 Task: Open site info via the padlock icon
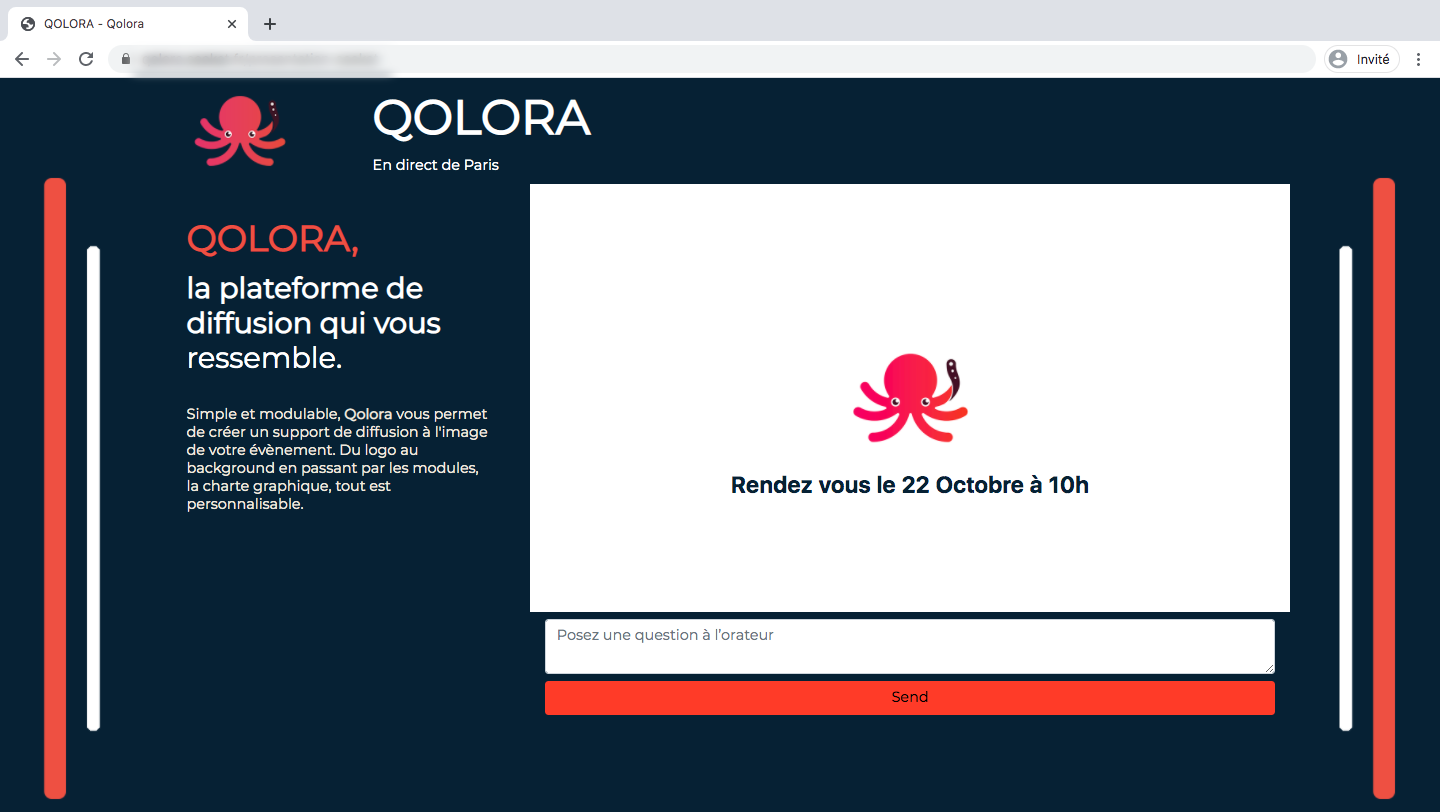[126, 59]
